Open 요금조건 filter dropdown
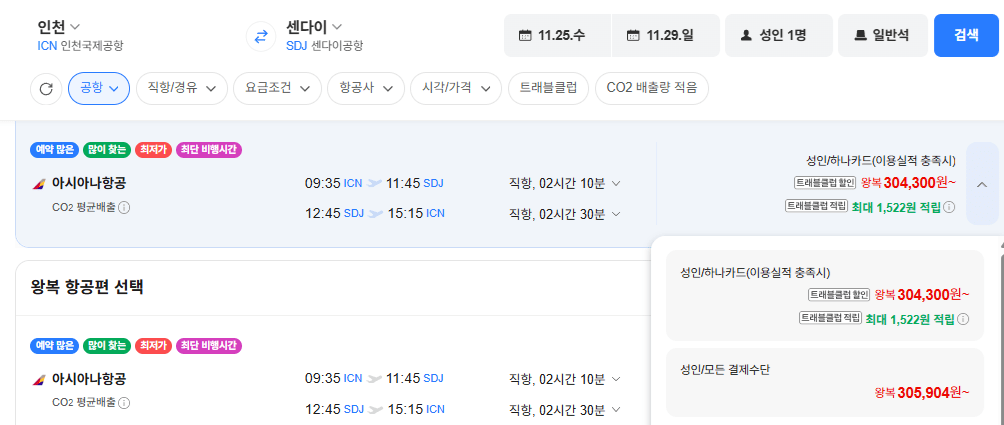This screenshot has height=425, width=1004. pyautogui.click(x=277, y=88)
